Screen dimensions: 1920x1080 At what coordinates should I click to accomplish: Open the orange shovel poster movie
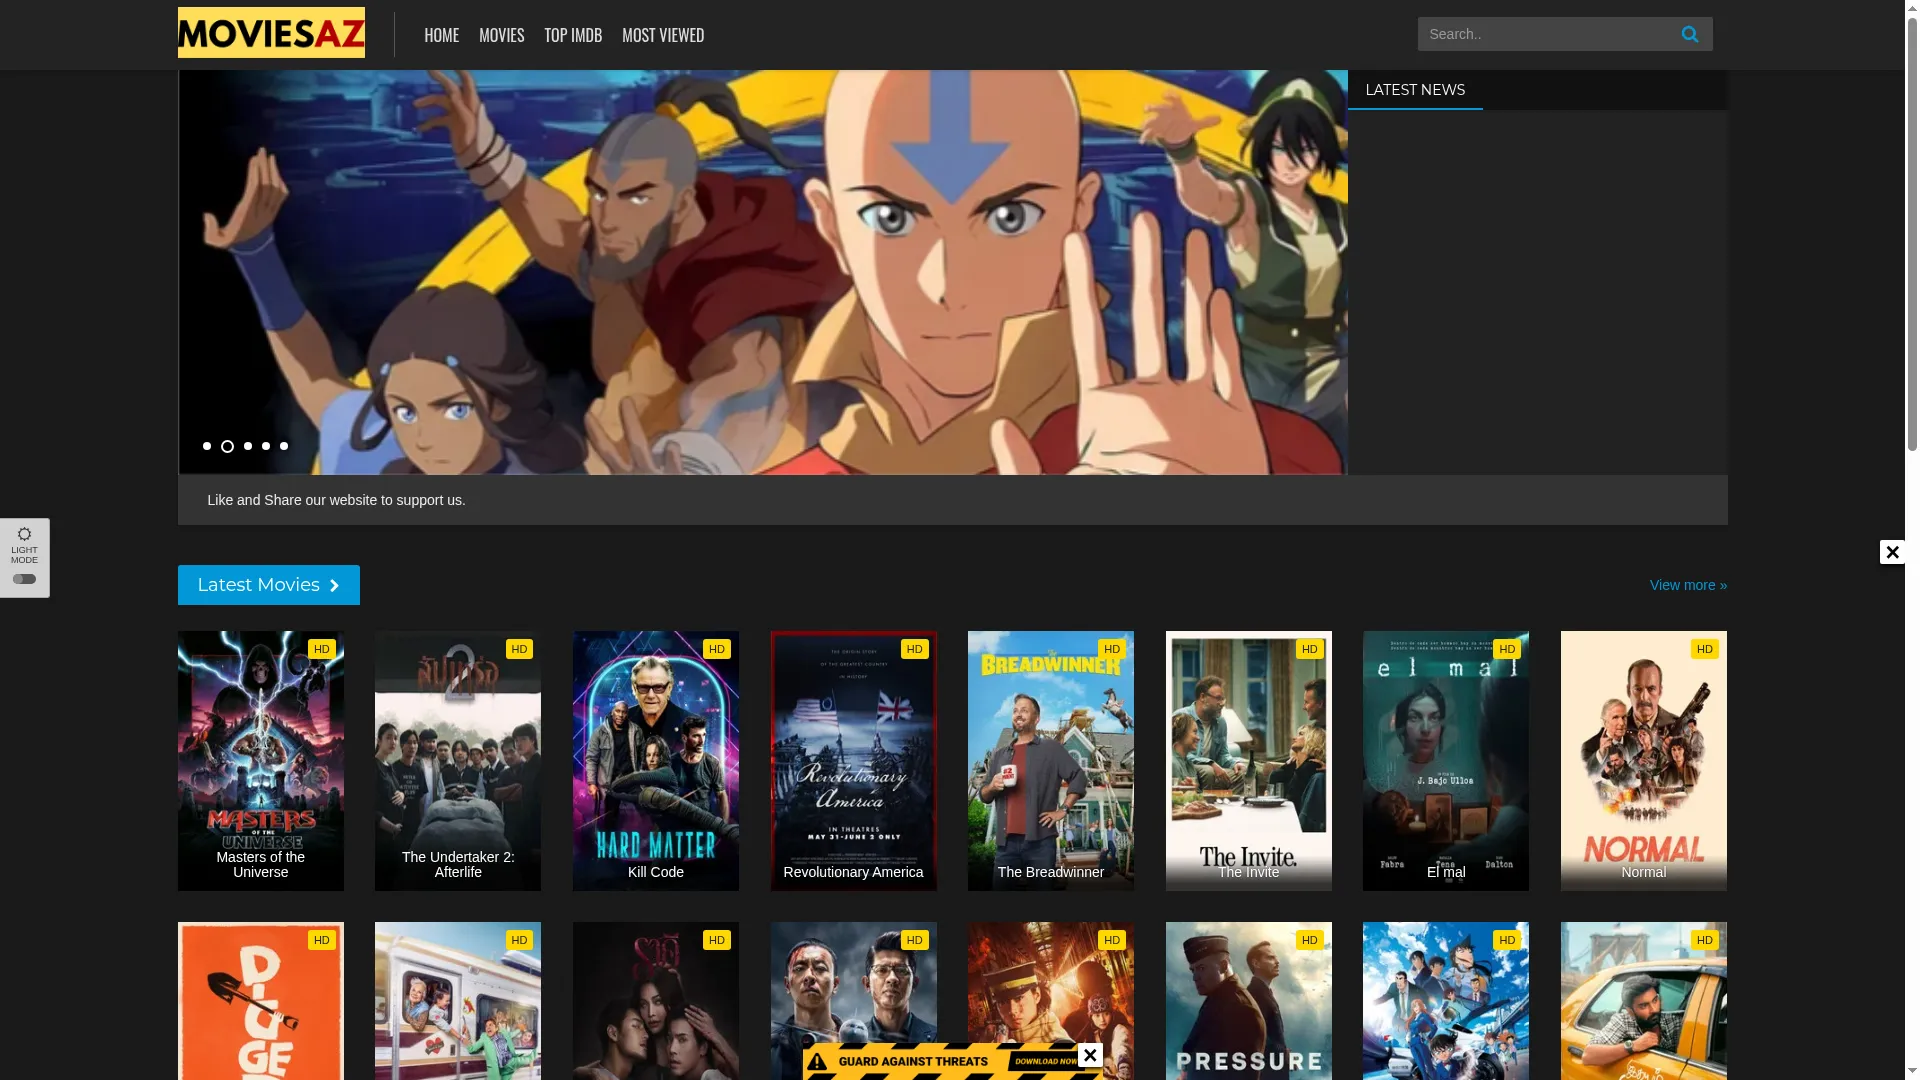point(261,1001)
